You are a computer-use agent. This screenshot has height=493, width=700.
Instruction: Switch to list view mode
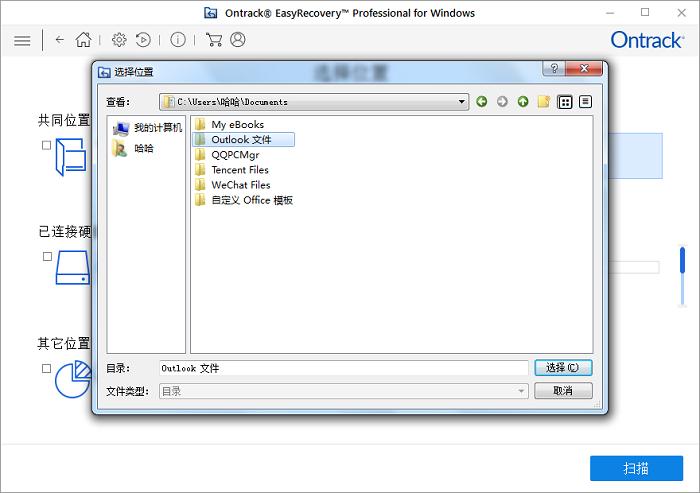[565, 102]
